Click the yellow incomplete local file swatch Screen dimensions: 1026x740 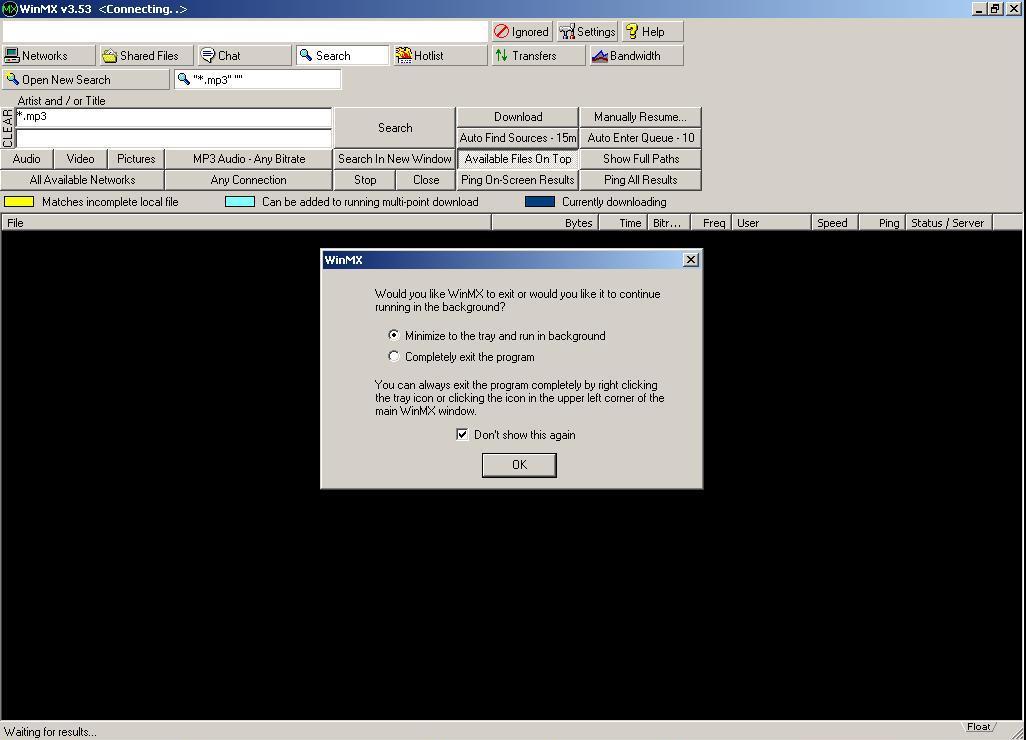coord(19,202)
